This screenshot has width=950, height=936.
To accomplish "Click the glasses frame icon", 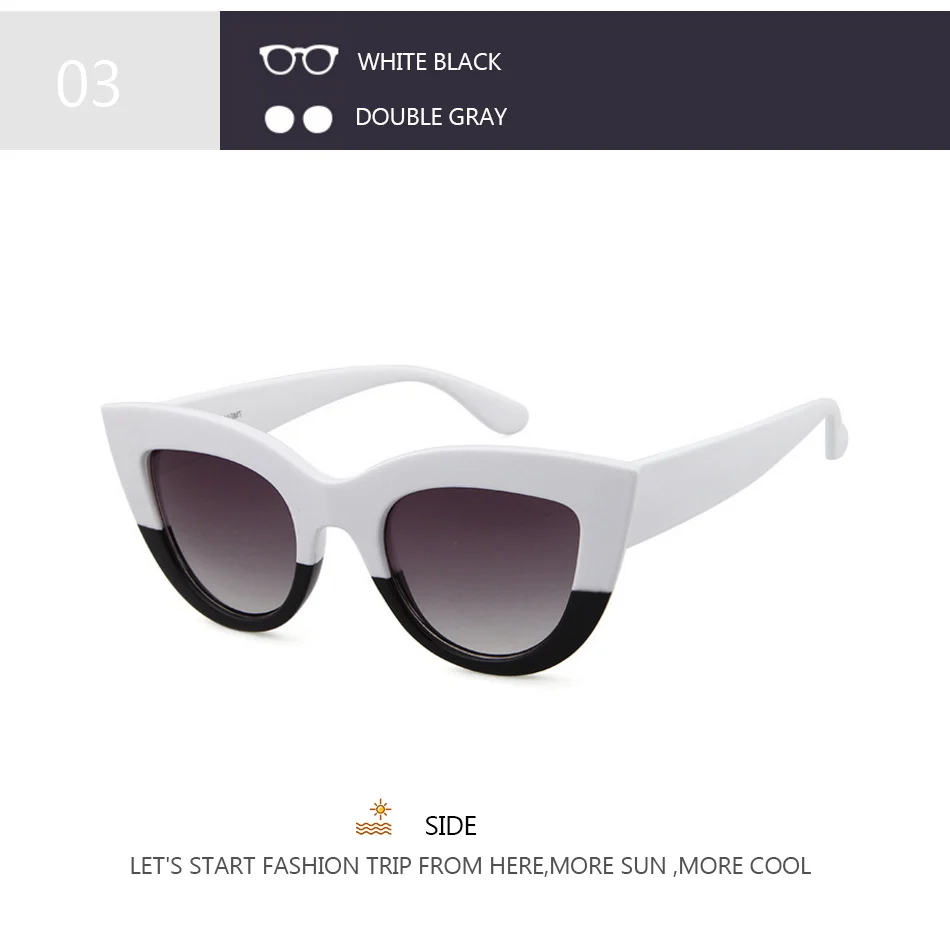I will [299, 59].
